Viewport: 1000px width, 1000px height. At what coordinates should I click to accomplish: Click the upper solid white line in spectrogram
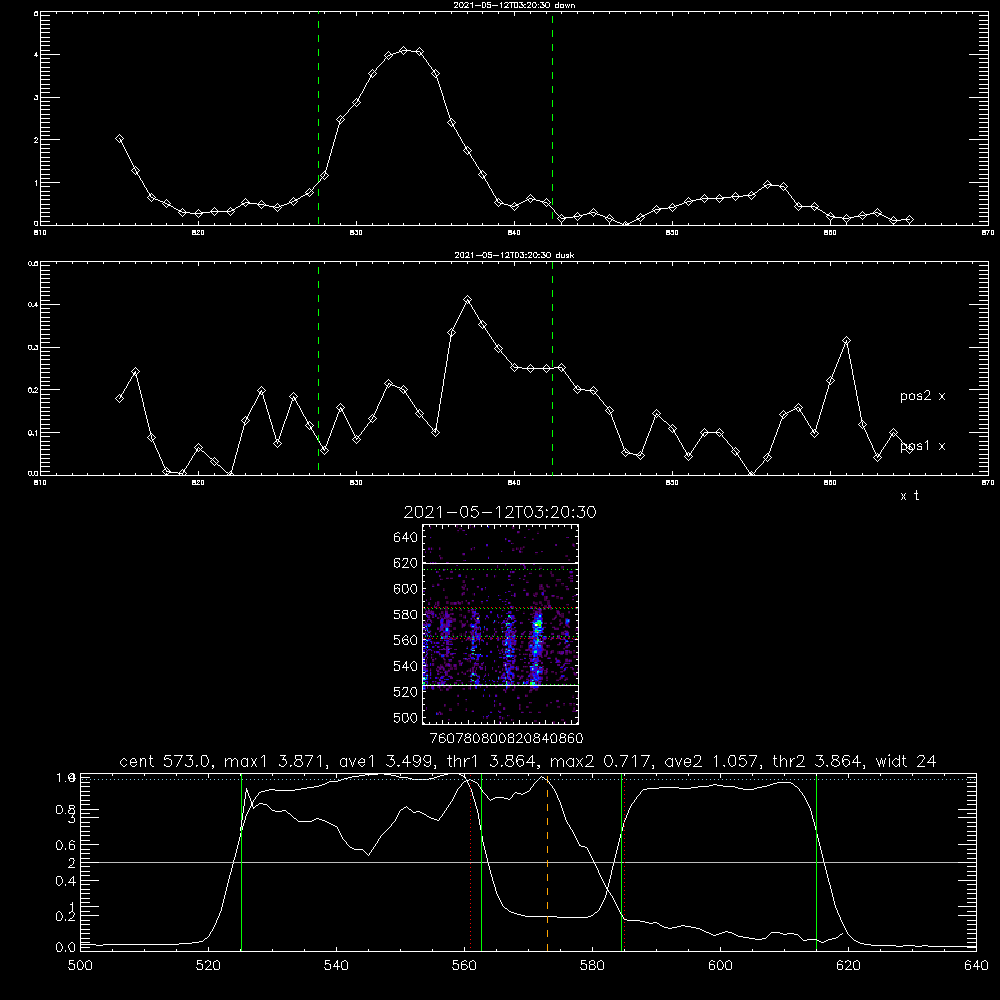tap(501, 563)
